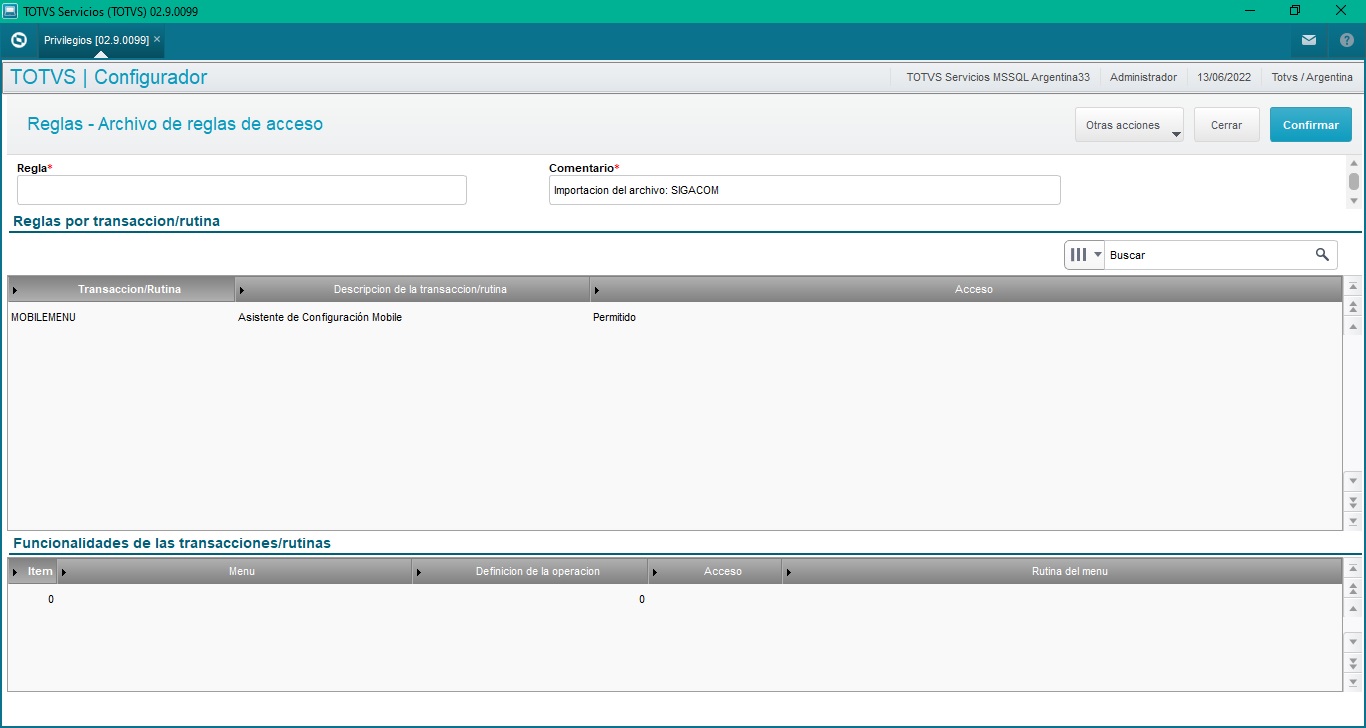1366x728 pixels.
Task: Jump to first row in rules grid
Action: [1354, 286]
